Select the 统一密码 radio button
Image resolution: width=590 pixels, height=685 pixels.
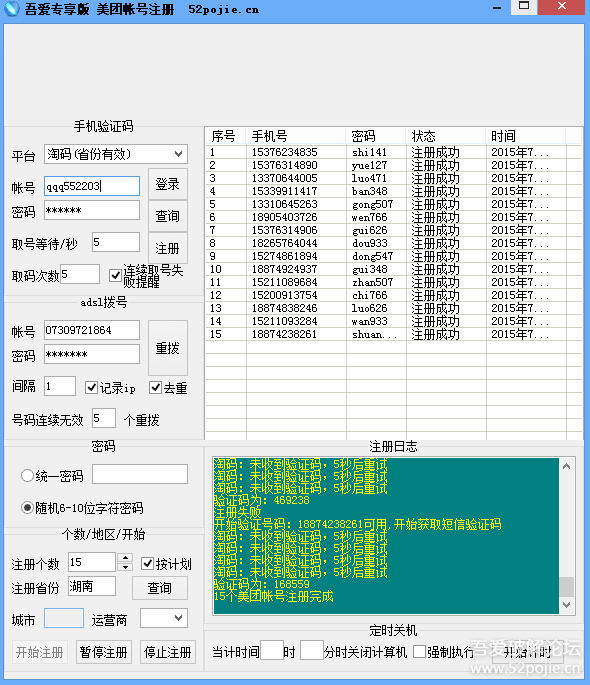tap(27, 475)
